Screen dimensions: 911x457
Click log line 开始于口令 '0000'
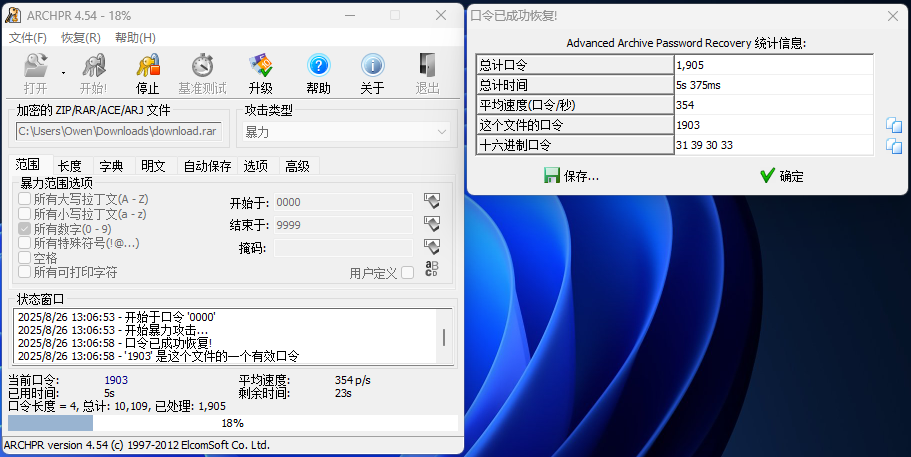pos(117,317)
